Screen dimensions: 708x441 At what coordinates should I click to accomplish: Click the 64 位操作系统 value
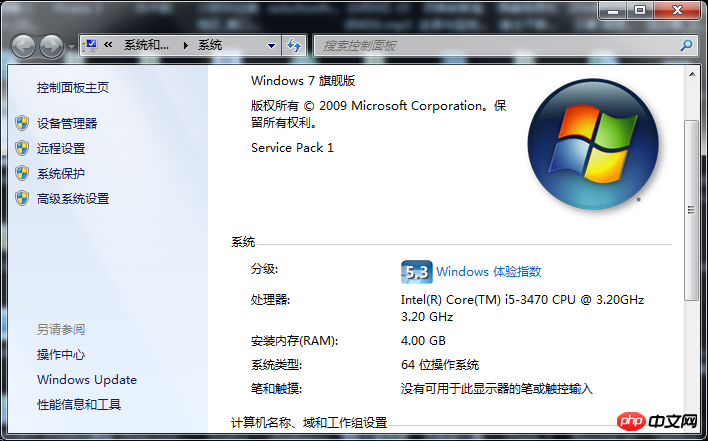pos(440,365)
